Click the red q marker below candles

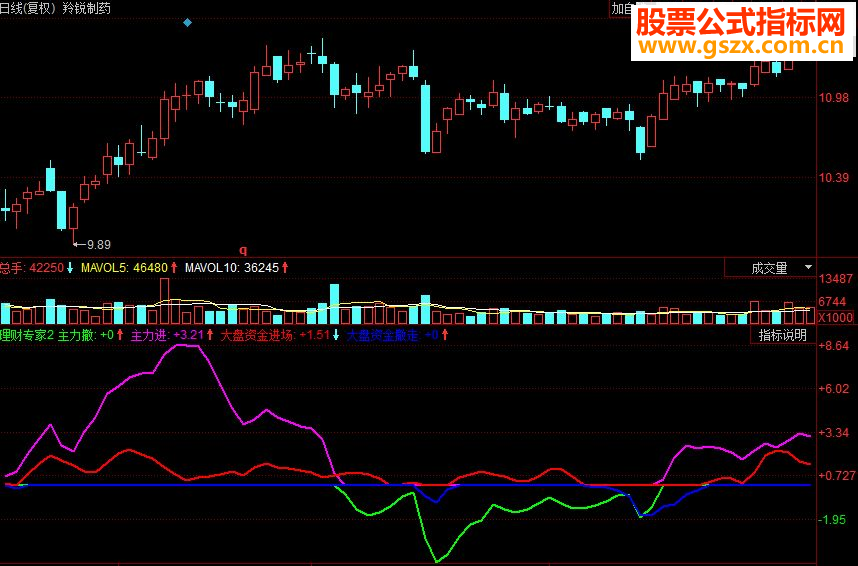[x=244, y=250]
